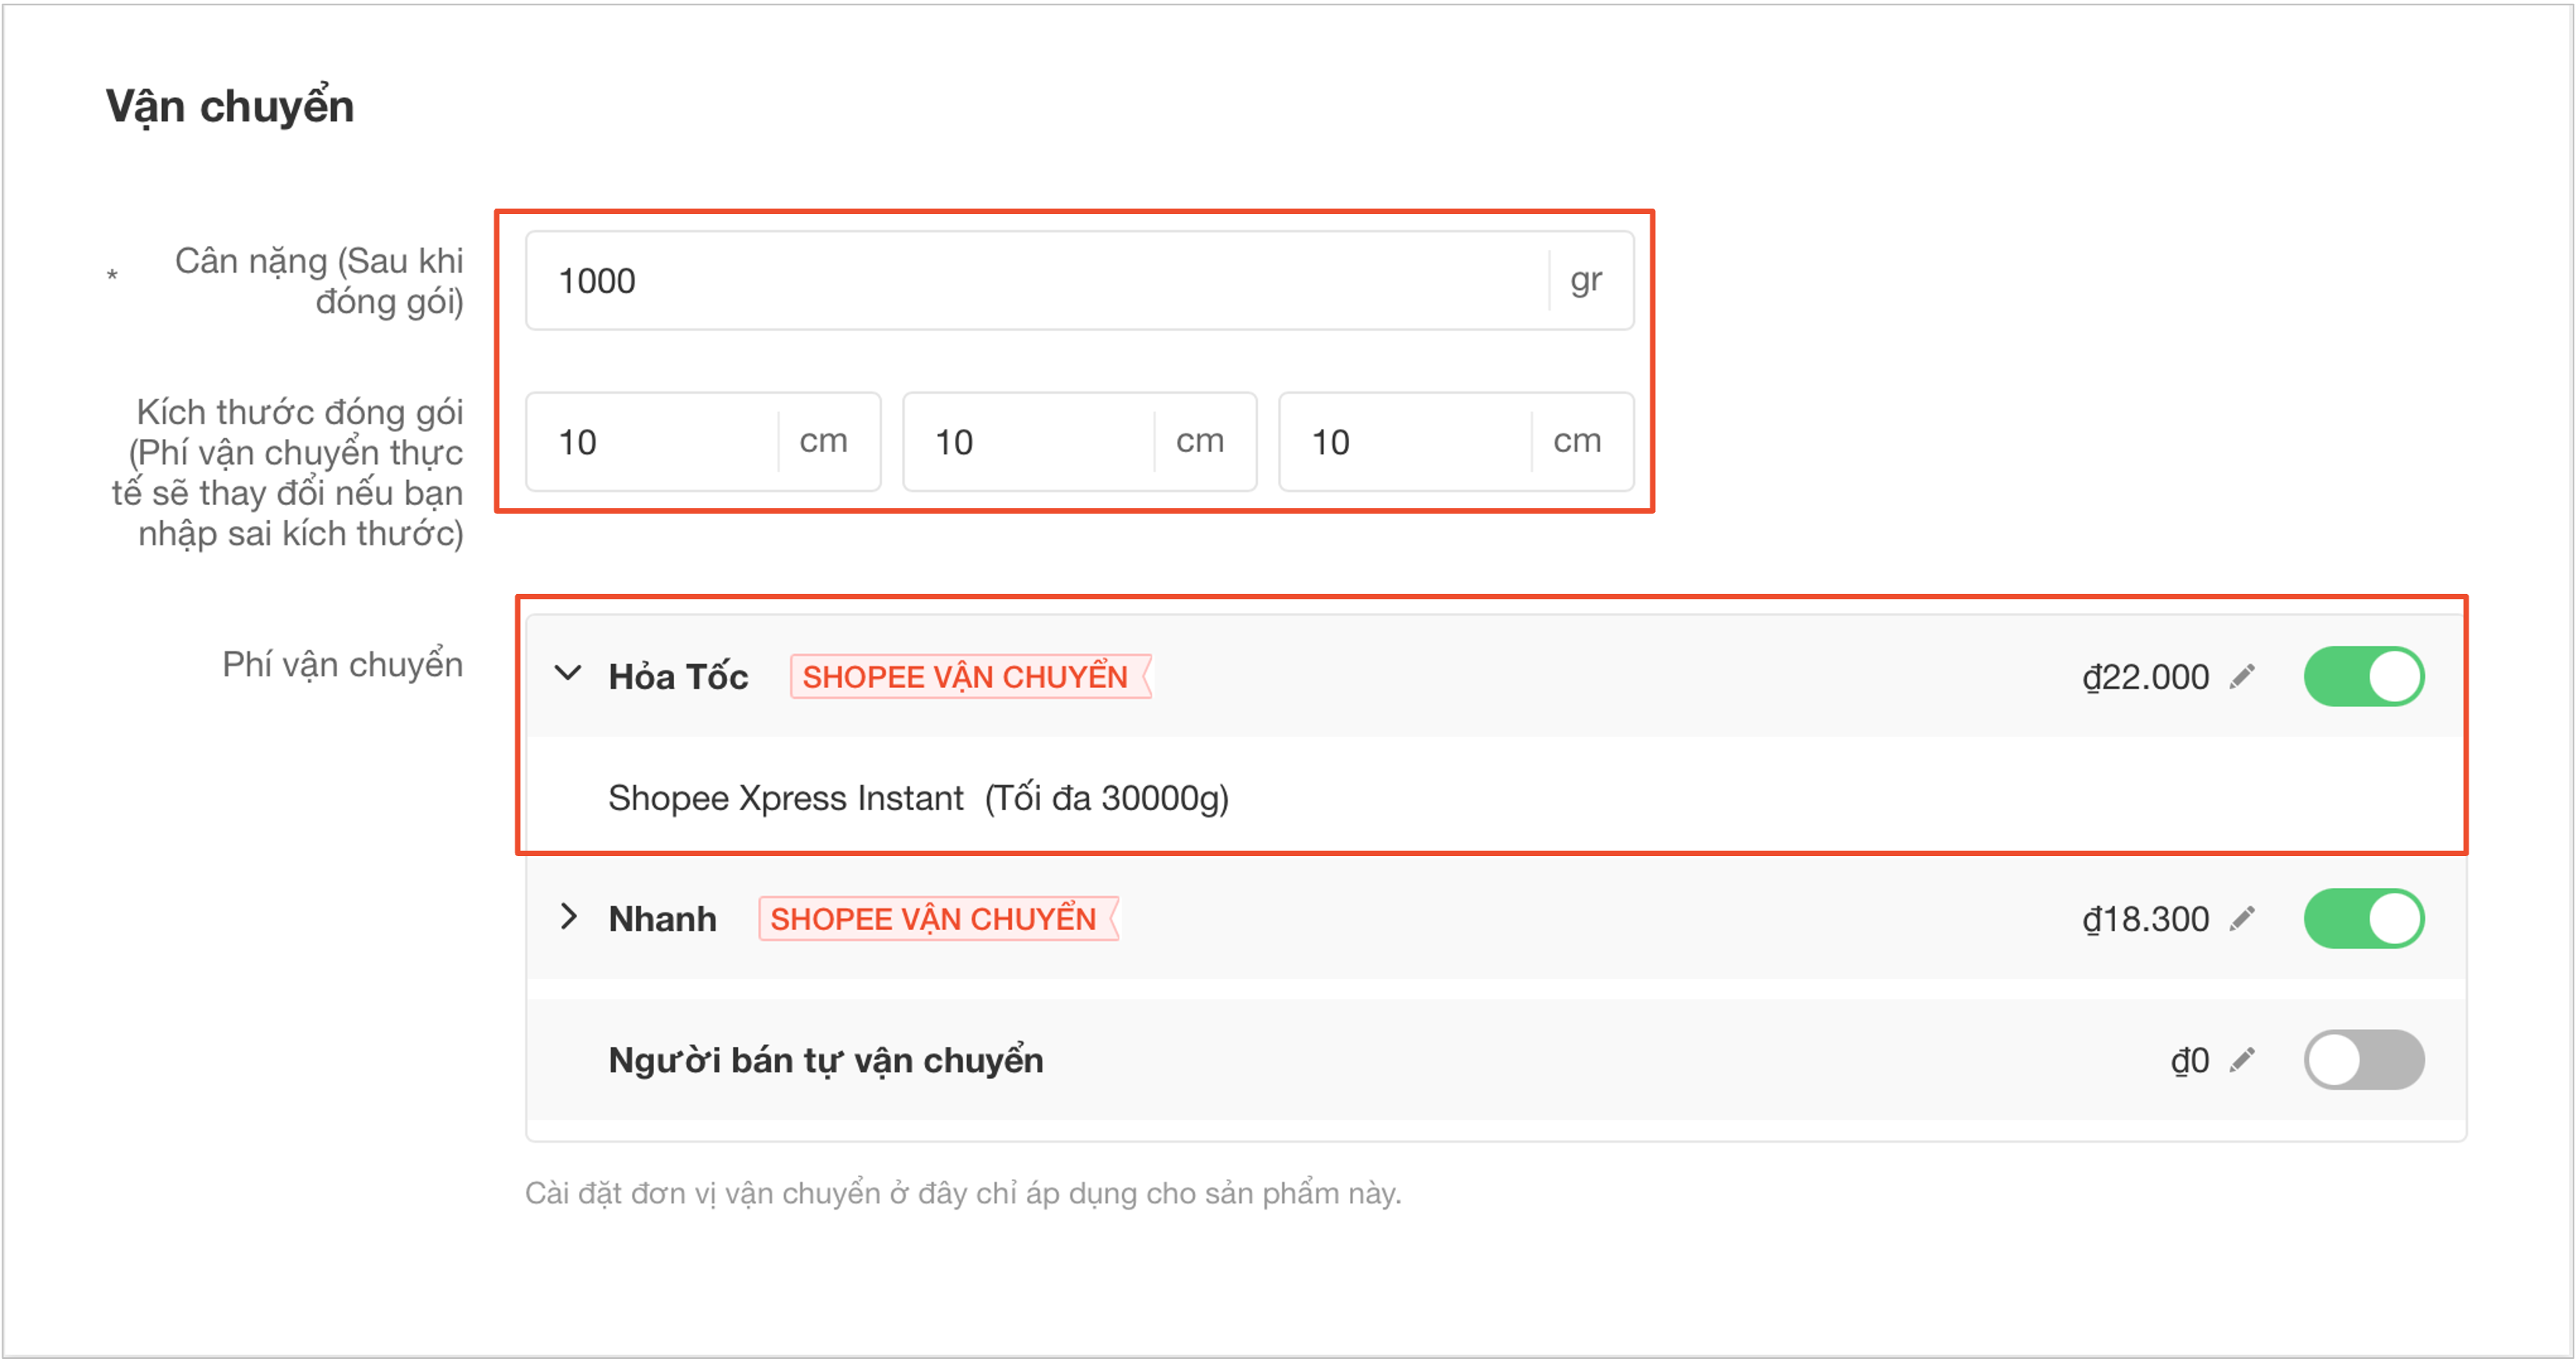Screen dimensions: 2576x1362
Task: Click the first package dimension field
Action: coord(703,442)
